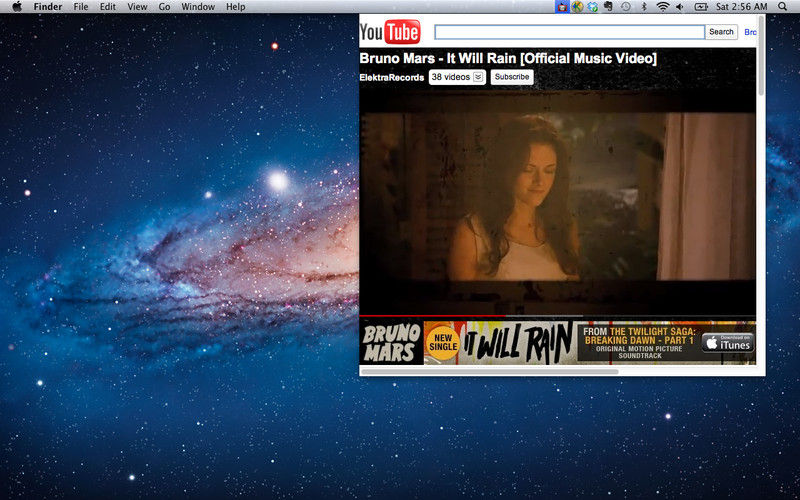The height and width of the screenshot is (500, 800).
Task: Click the New Single badge on the banner
Action: coord(443,343)
